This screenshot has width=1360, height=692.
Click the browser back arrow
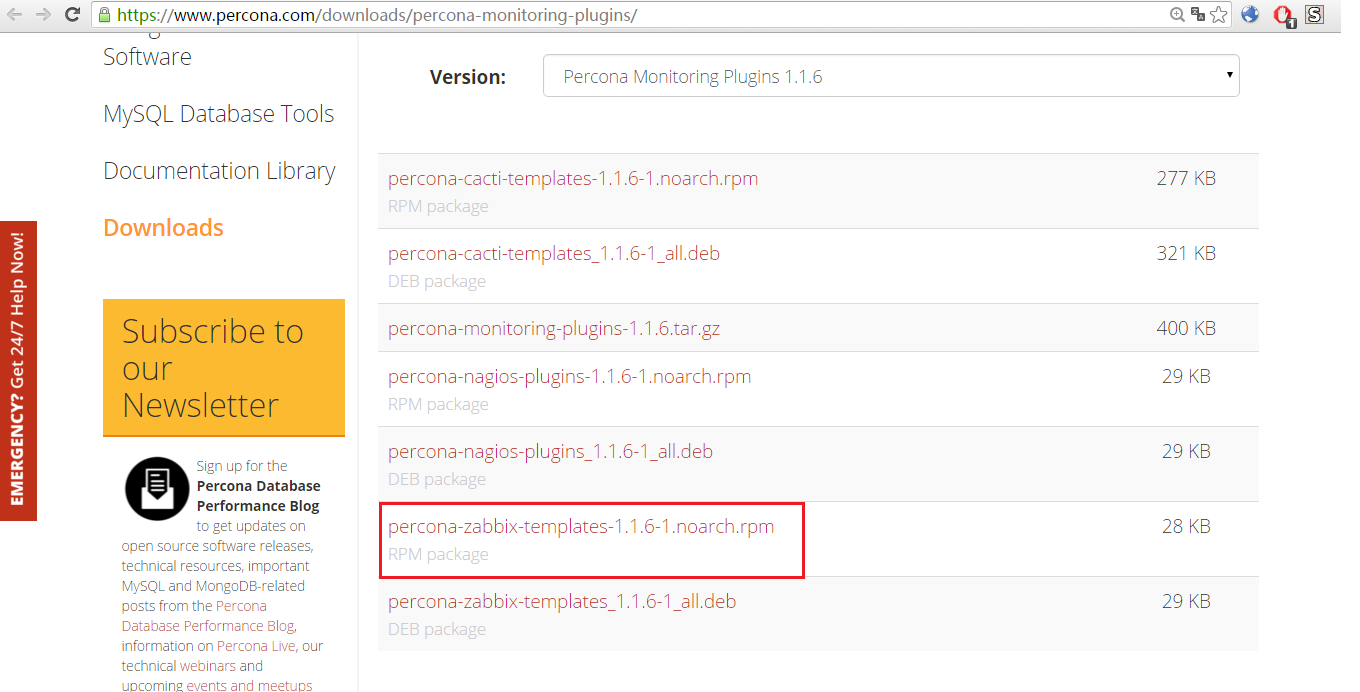pos(15,15)
